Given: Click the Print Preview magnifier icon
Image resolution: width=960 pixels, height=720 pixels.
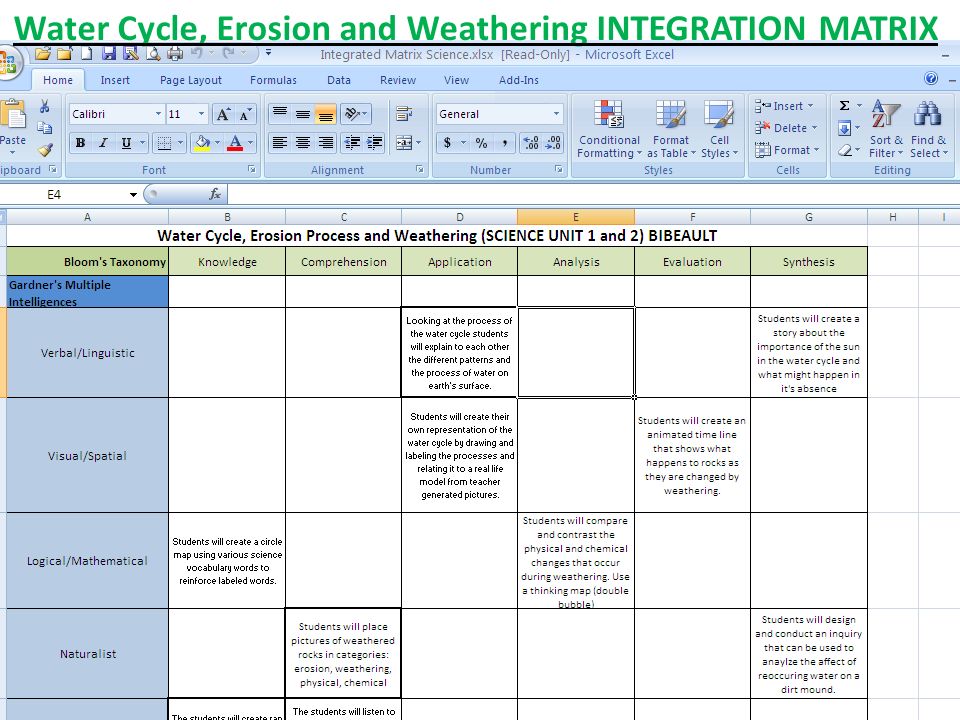Looking at the screenshot, I should 153,54.
